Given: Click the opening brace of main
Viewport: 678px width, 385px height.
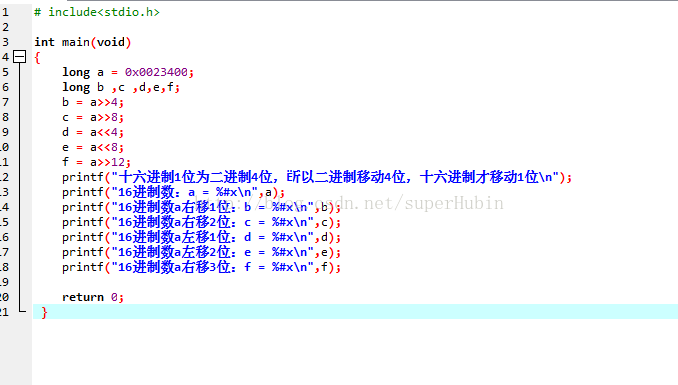Looking at the screenshot, I should (38, 58).
